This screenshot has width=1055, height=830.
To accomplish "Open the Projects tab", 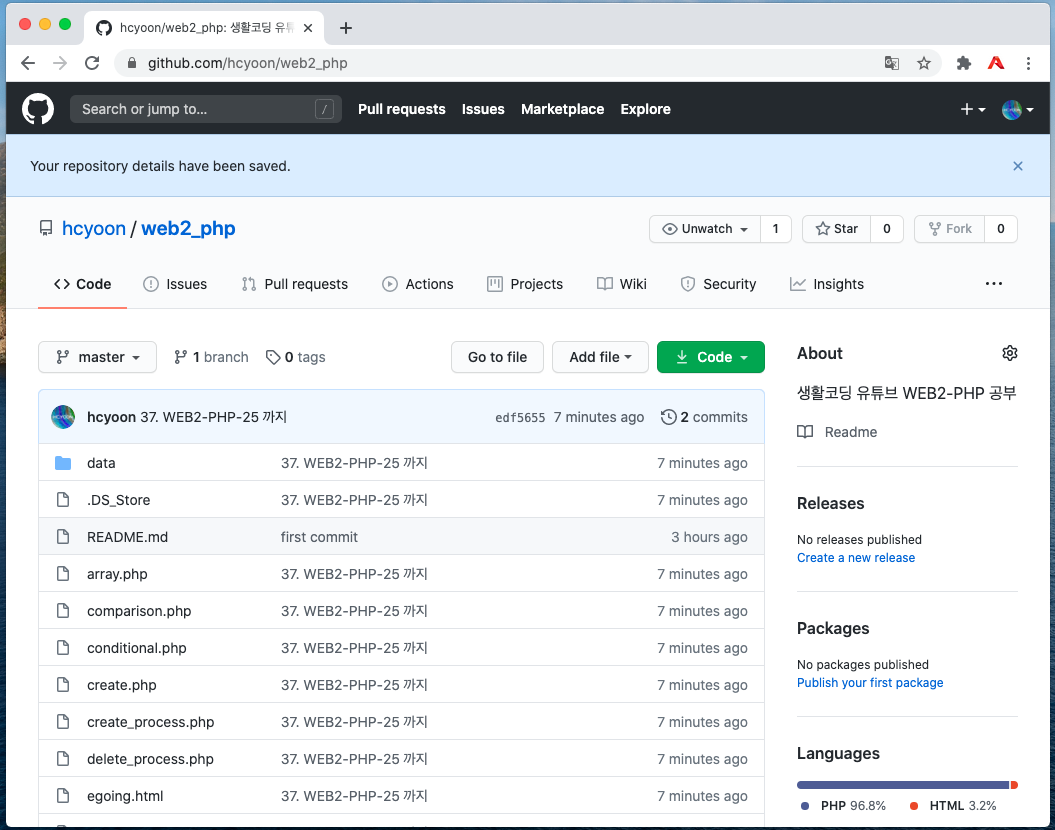I will pyautogui.click(x=525, y=284).
